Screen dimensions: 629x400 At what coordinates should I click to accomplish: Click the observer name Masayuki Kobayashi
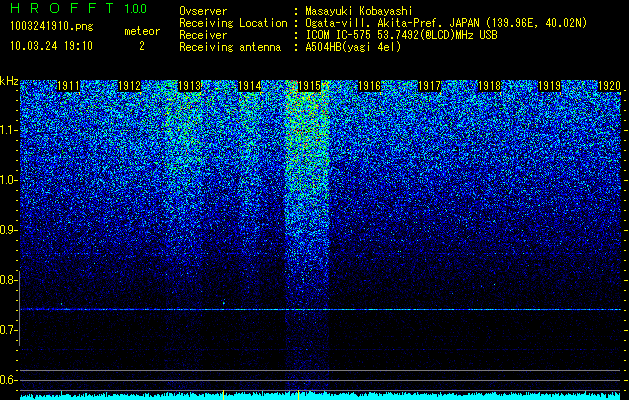tap(359, 11)
